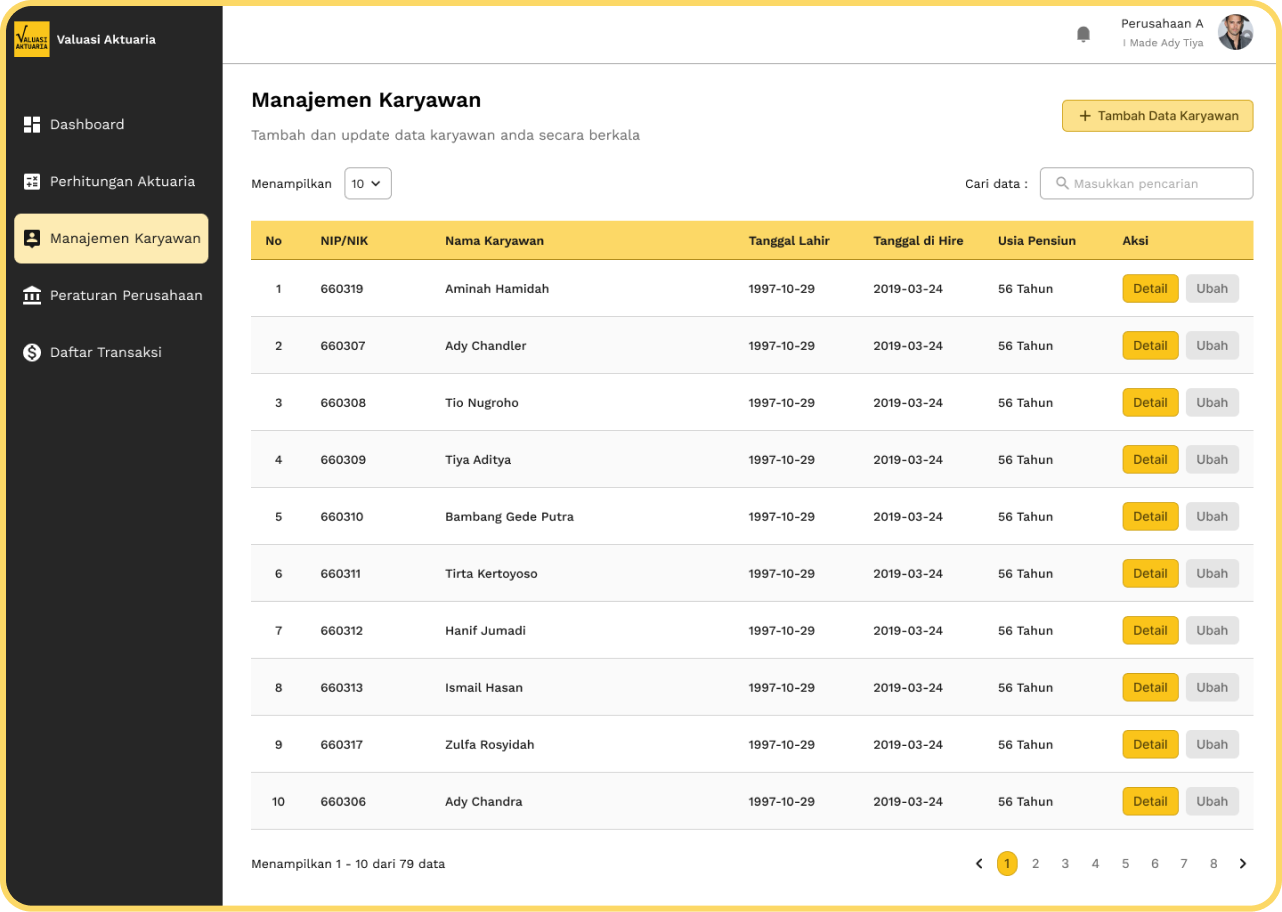Click the notification bell icon

1083,34
